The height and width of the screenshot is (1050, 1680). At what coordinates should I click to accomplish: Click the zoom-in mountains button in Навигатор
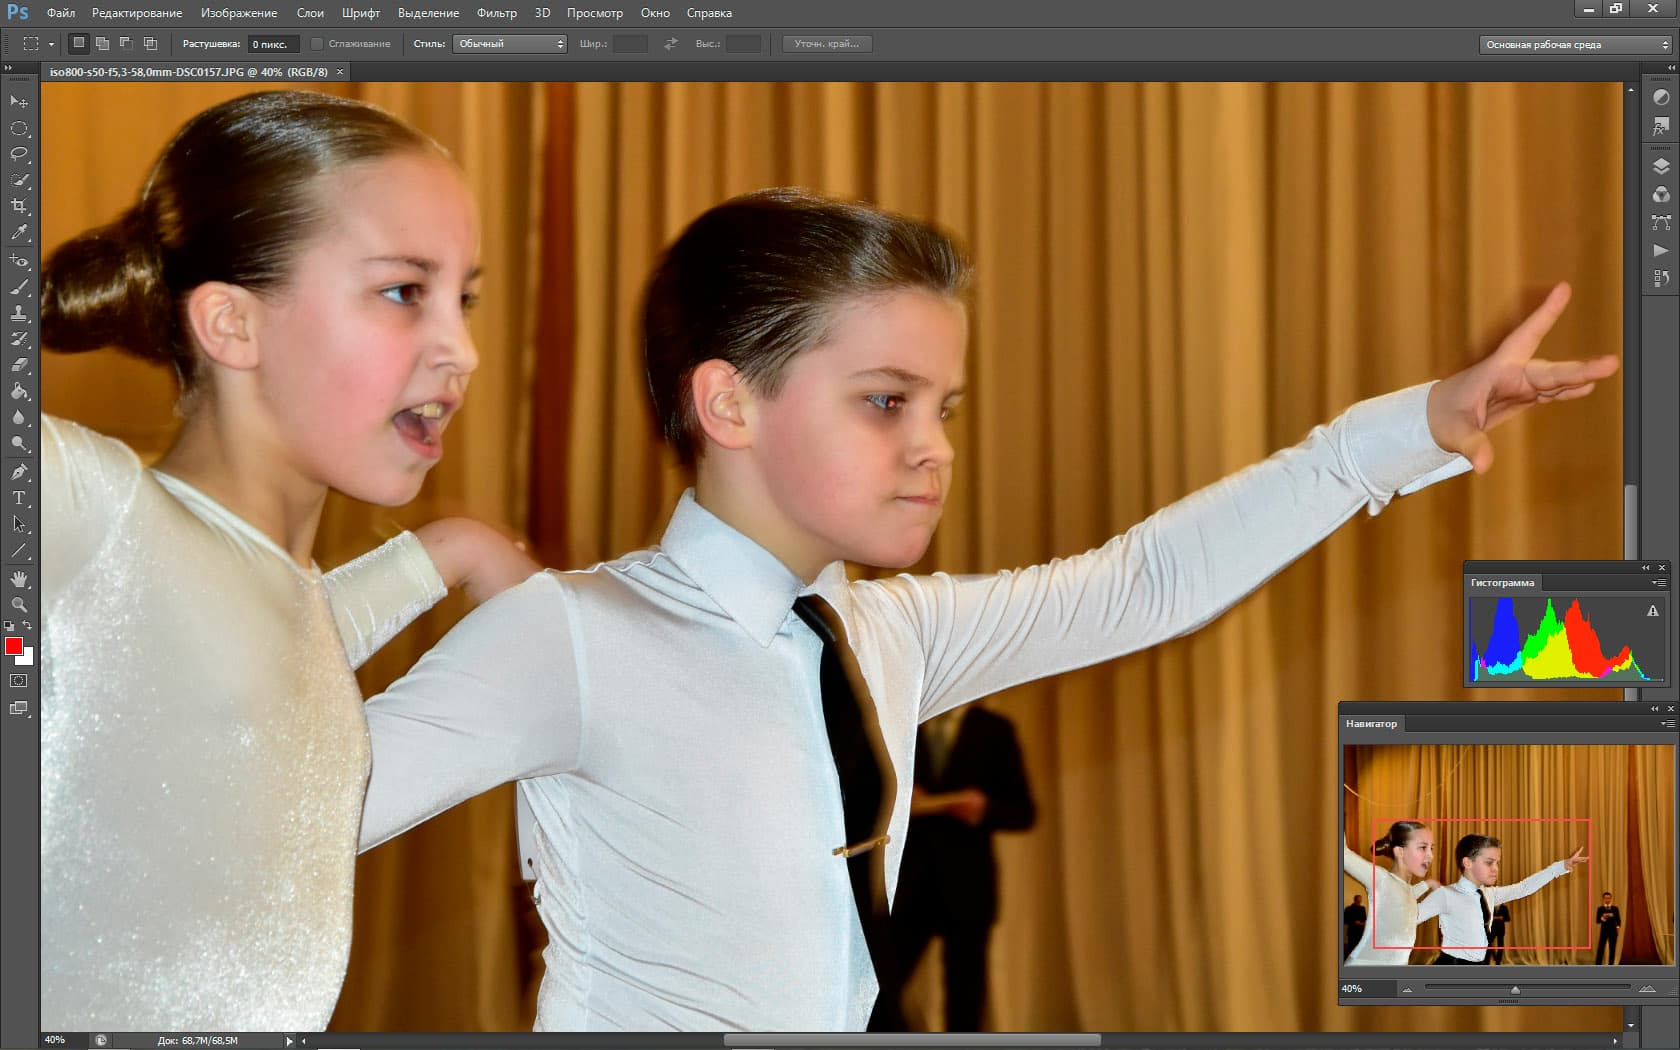(1647, 989)
